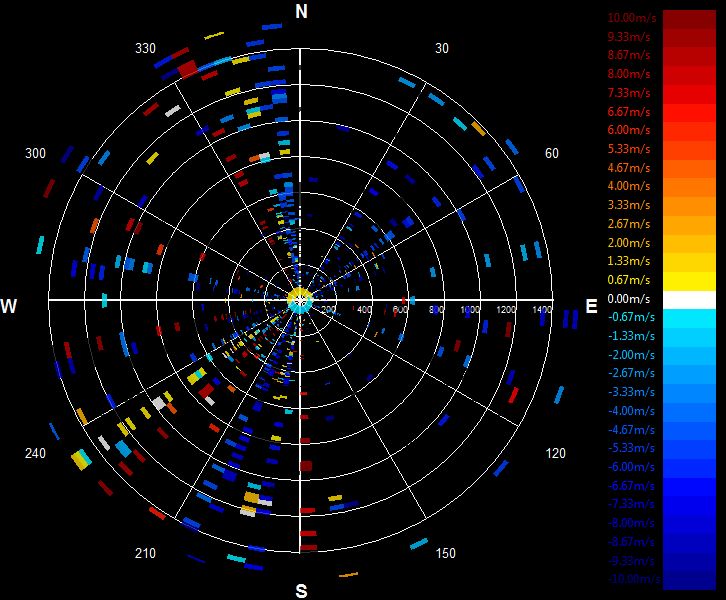Click the -7.33m/s legend label

(x=631, y=504)
